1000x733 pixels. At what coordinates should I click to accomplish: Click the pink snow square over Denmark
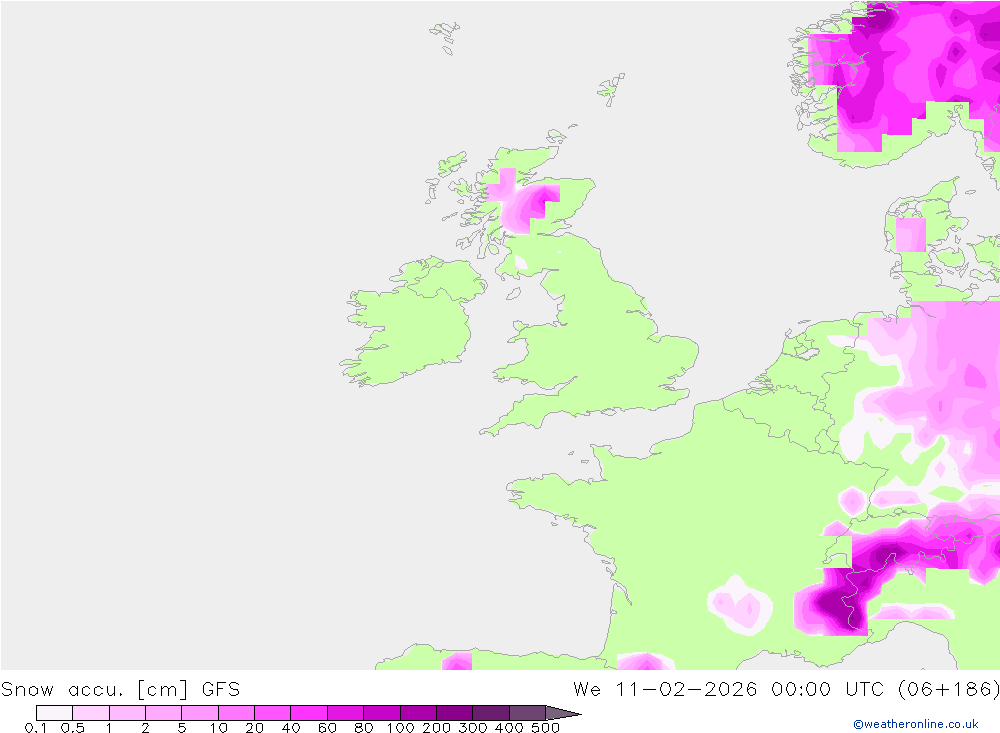pos(911,235)
